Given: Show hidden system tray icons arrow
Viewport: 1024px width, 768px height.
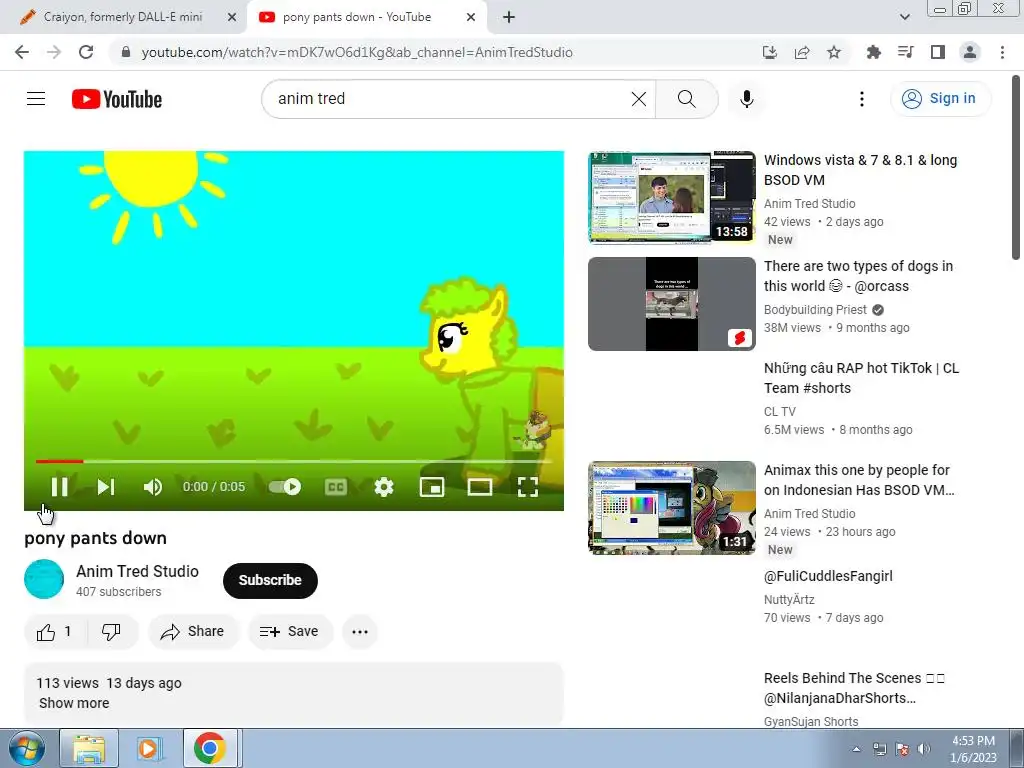Looking at the screenshot, I should pyautogui.click(x=857, y=749).
